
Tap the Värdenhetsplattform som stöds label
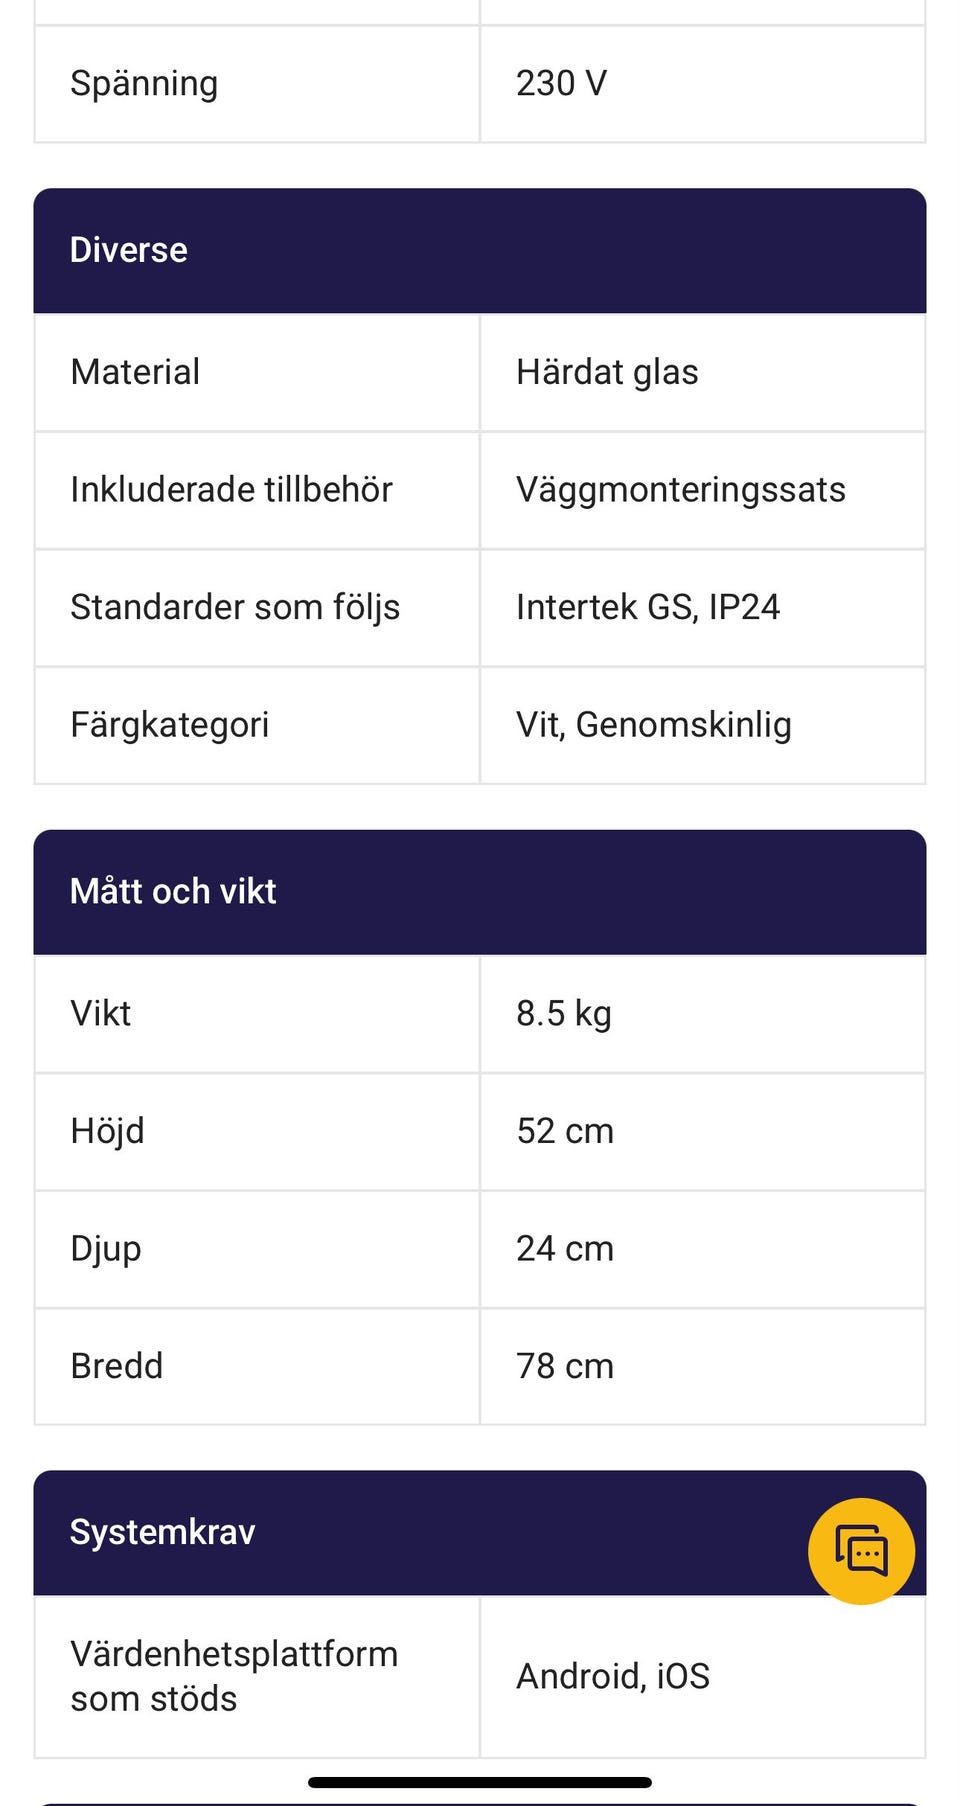click(x=234, y=1676)
